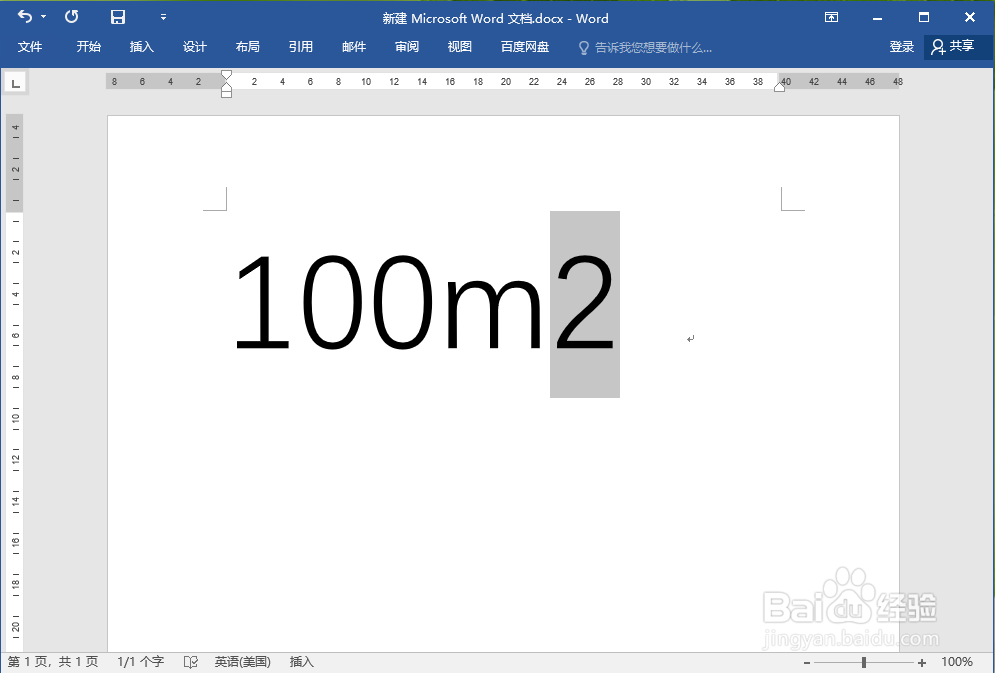The height and width of the screenshot is (673, 995).
Task: Toggle 插入 overtype mode in status bar
Action: (x=300, y=661)
